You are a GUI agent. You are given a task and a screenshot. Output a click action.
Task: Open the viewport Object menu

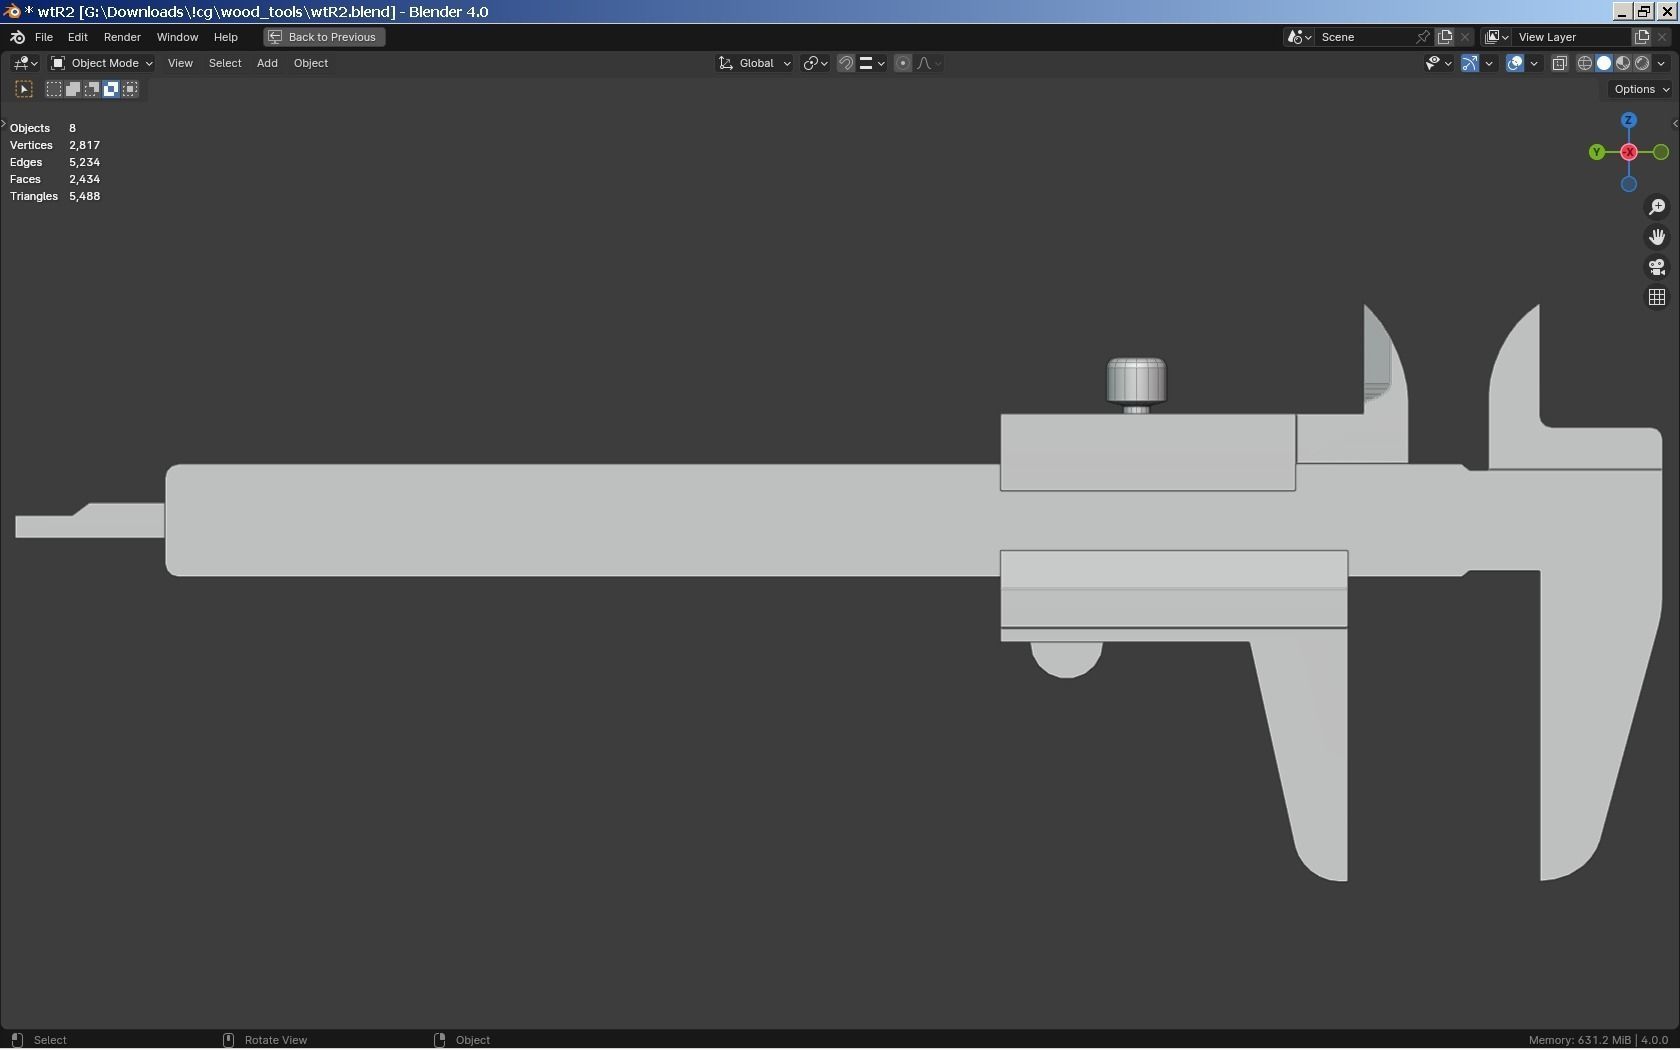coord(311,63)
